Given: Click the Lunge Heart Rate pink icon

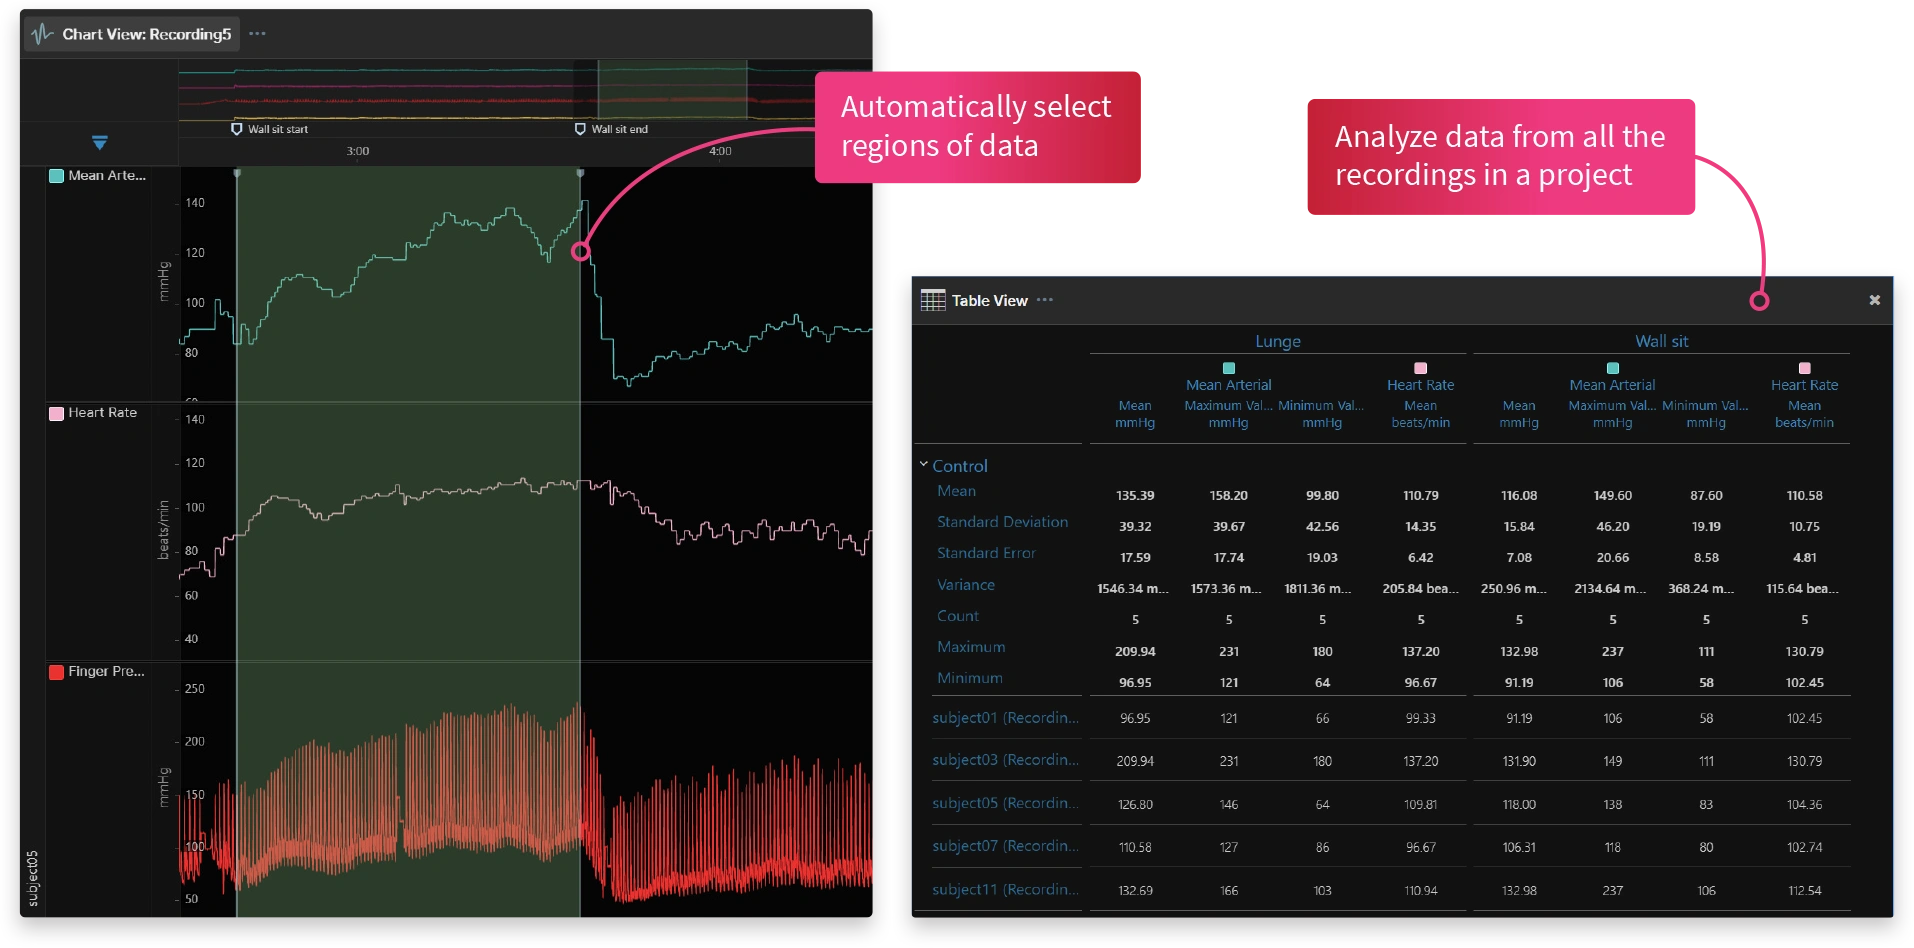Looking at the screenshot, I should (1420, 368).
